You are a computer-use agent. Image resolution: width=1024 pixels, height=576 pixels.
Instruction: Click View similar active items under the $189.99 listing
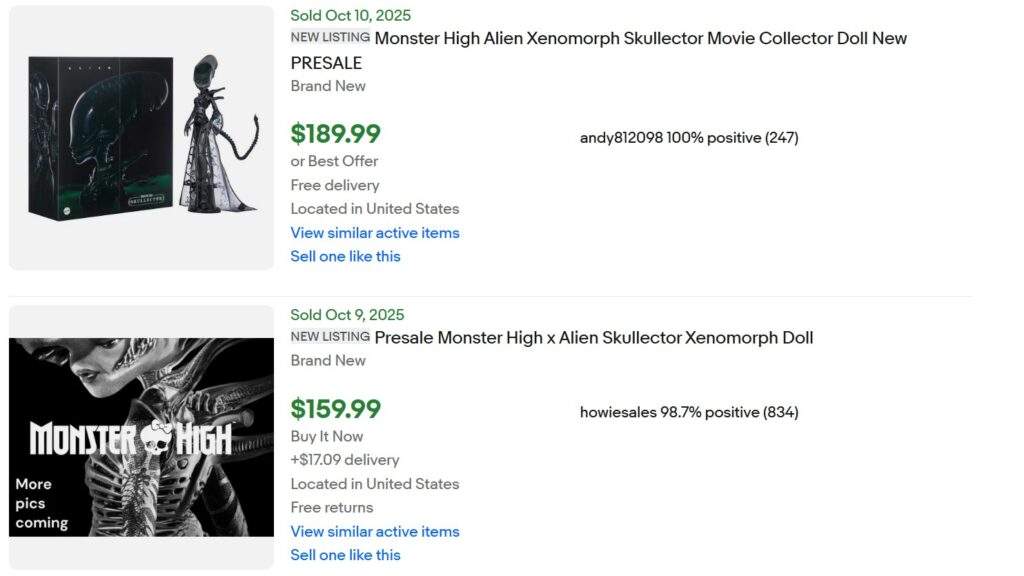(374, 232)
